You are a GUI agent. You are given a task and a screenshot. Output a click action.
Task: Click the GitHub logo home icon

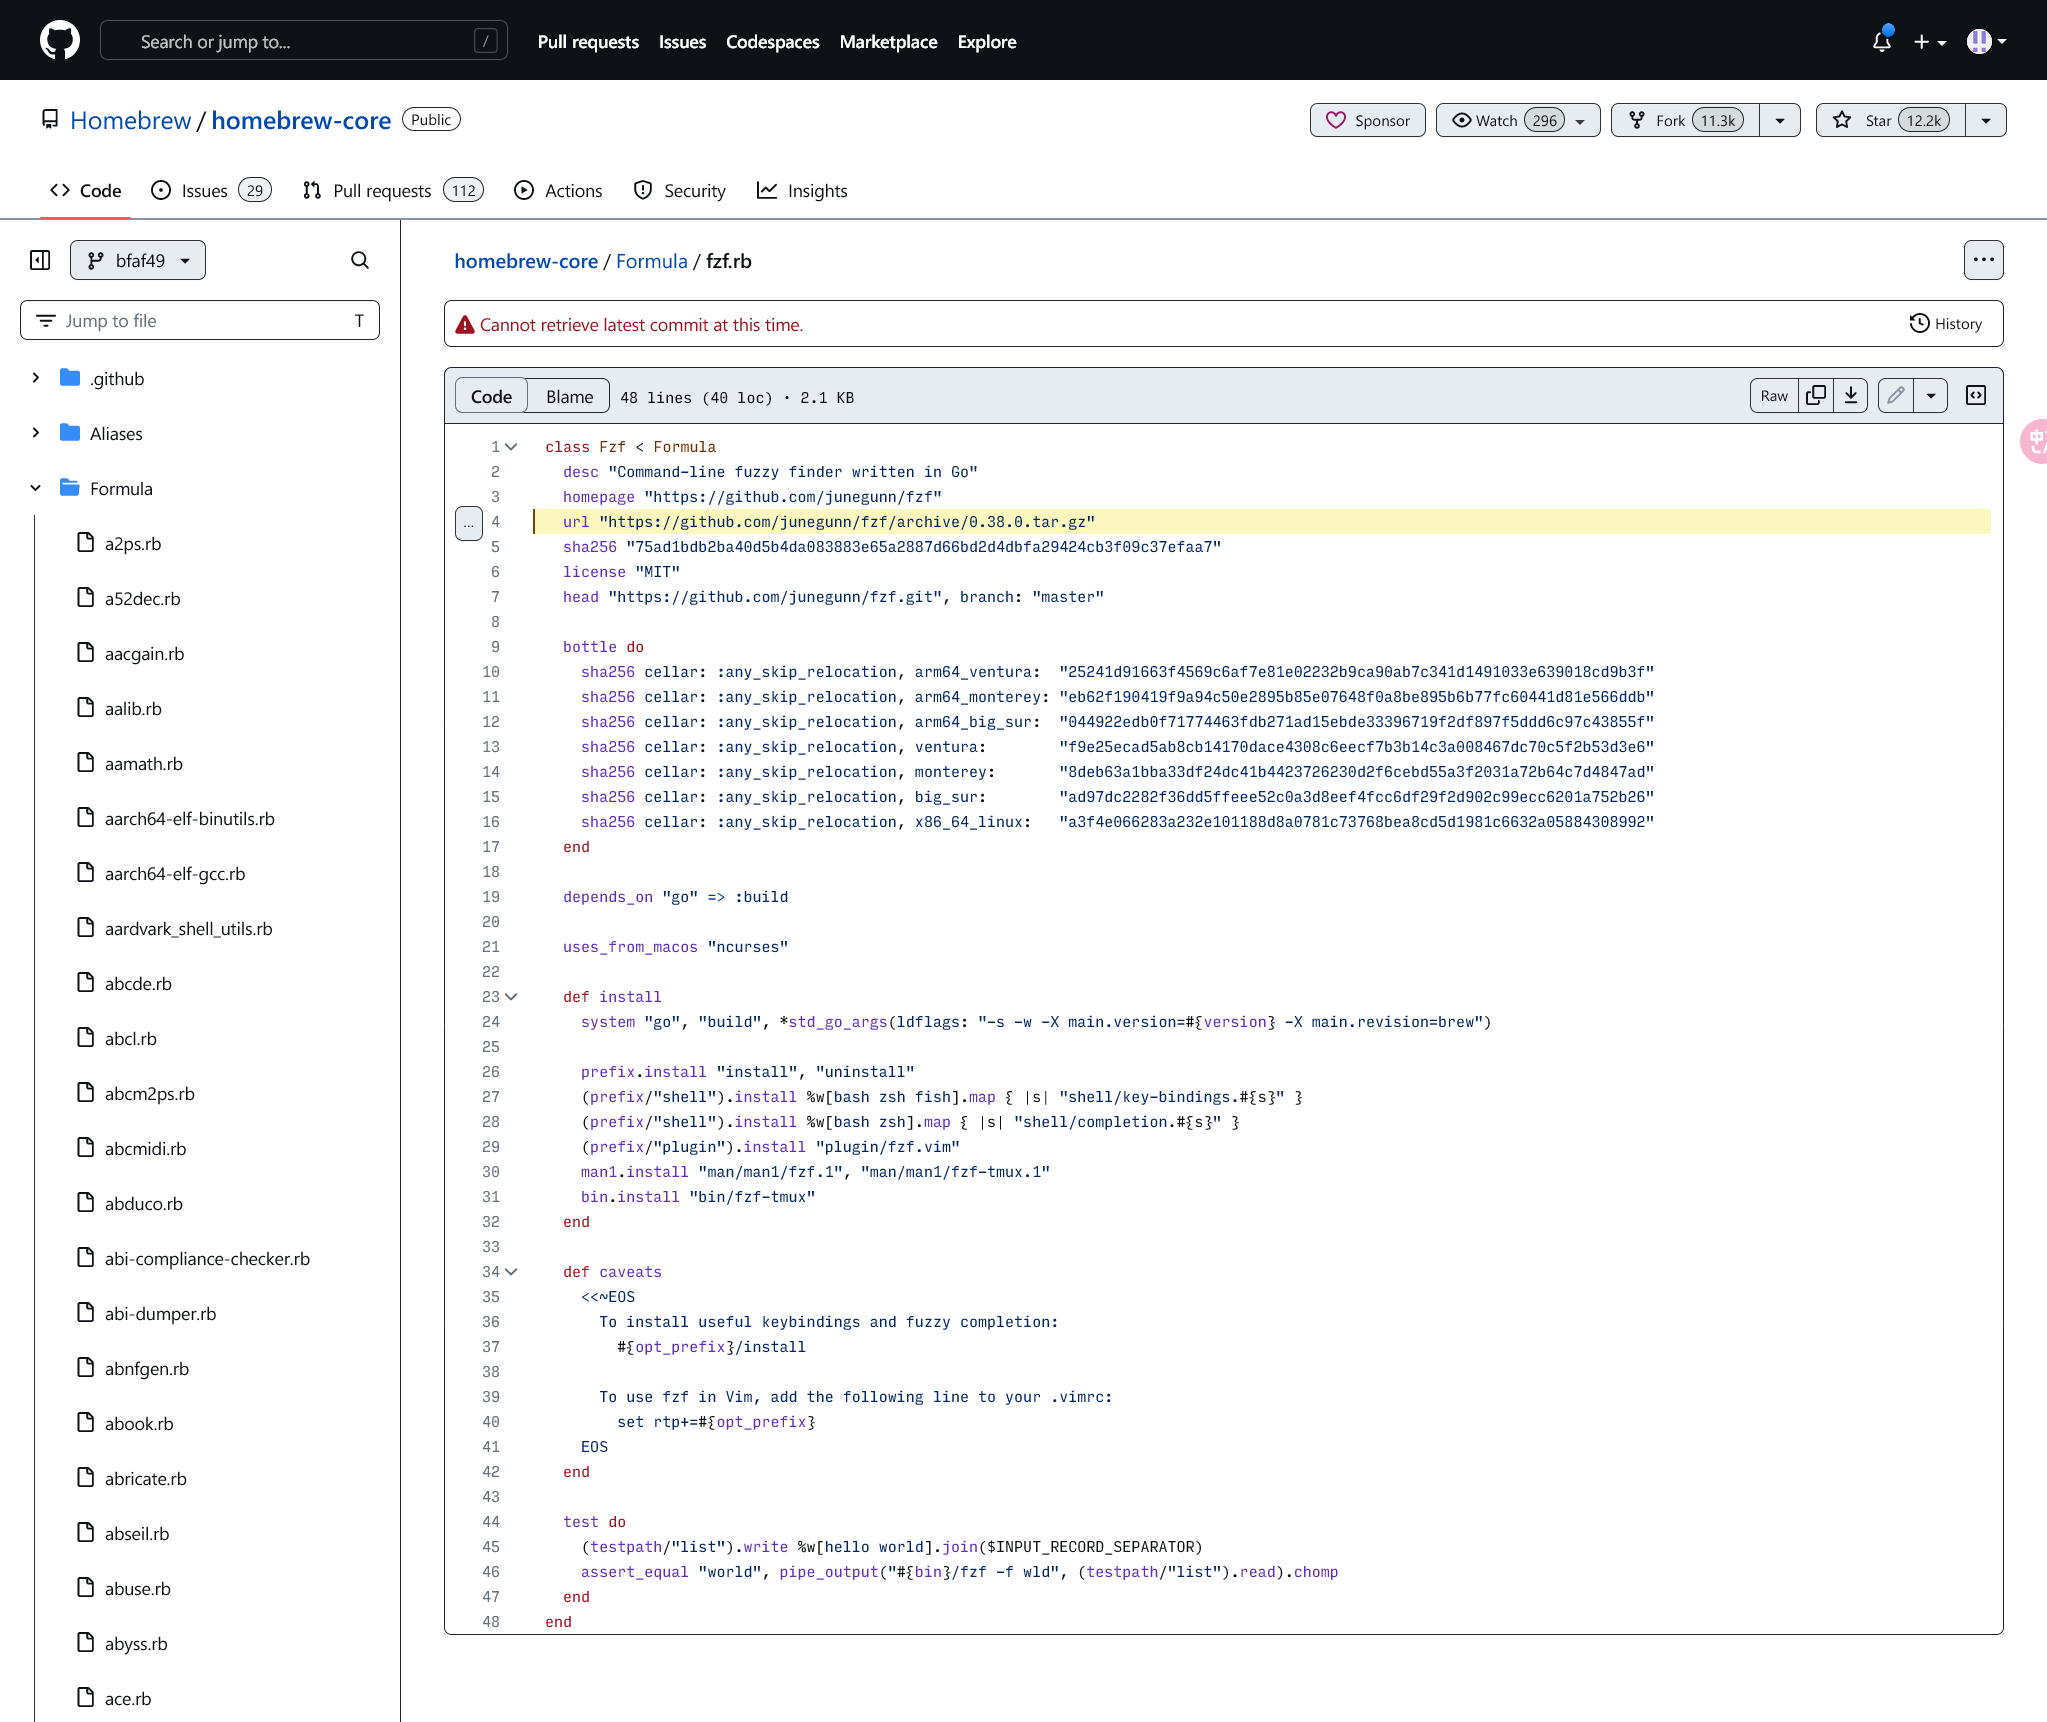click(x=60, y=41)
